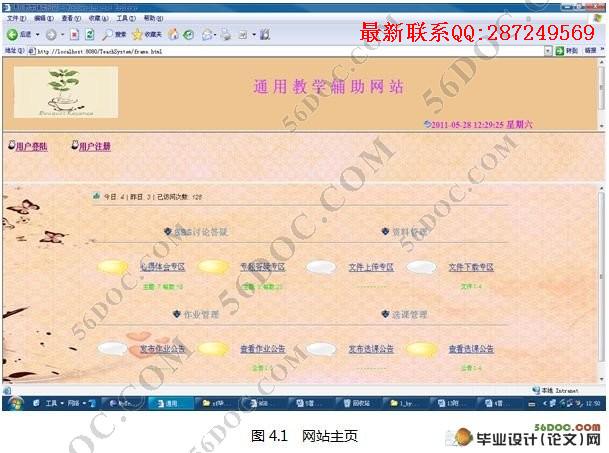
Task: Click the main content frame vertical scrollbar
Action: click(x=602, y=284)
